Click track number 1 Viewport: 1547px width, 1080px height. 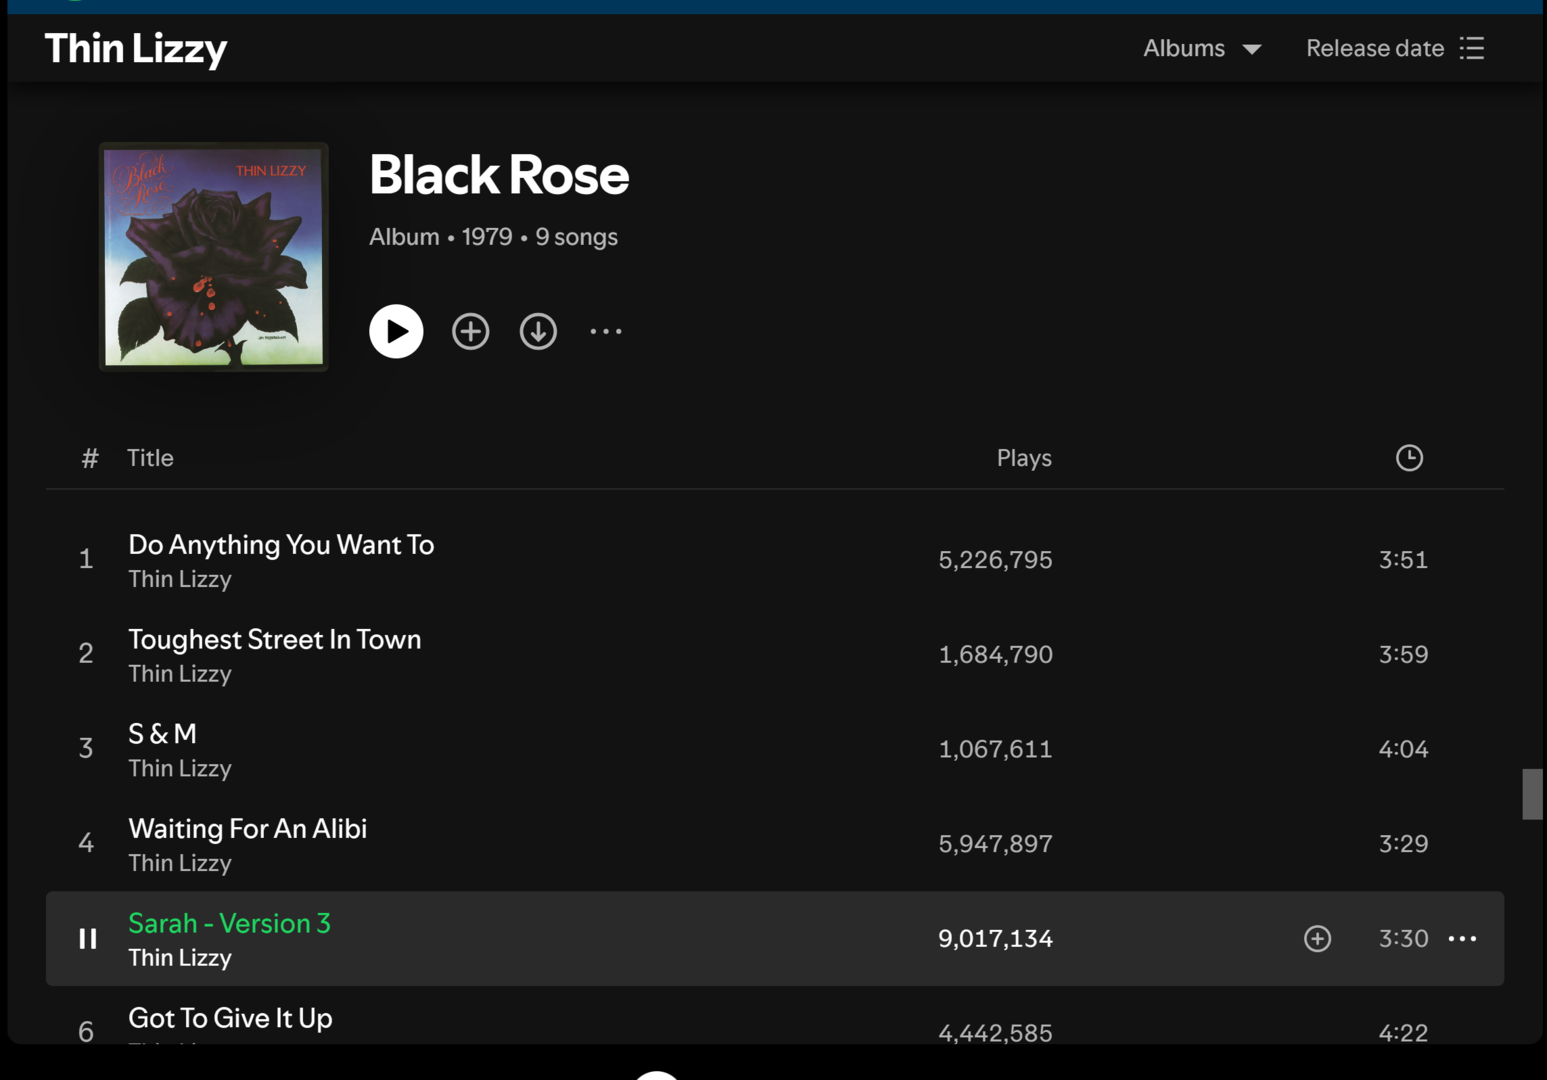pyautogui.click(x=86, y=558)
